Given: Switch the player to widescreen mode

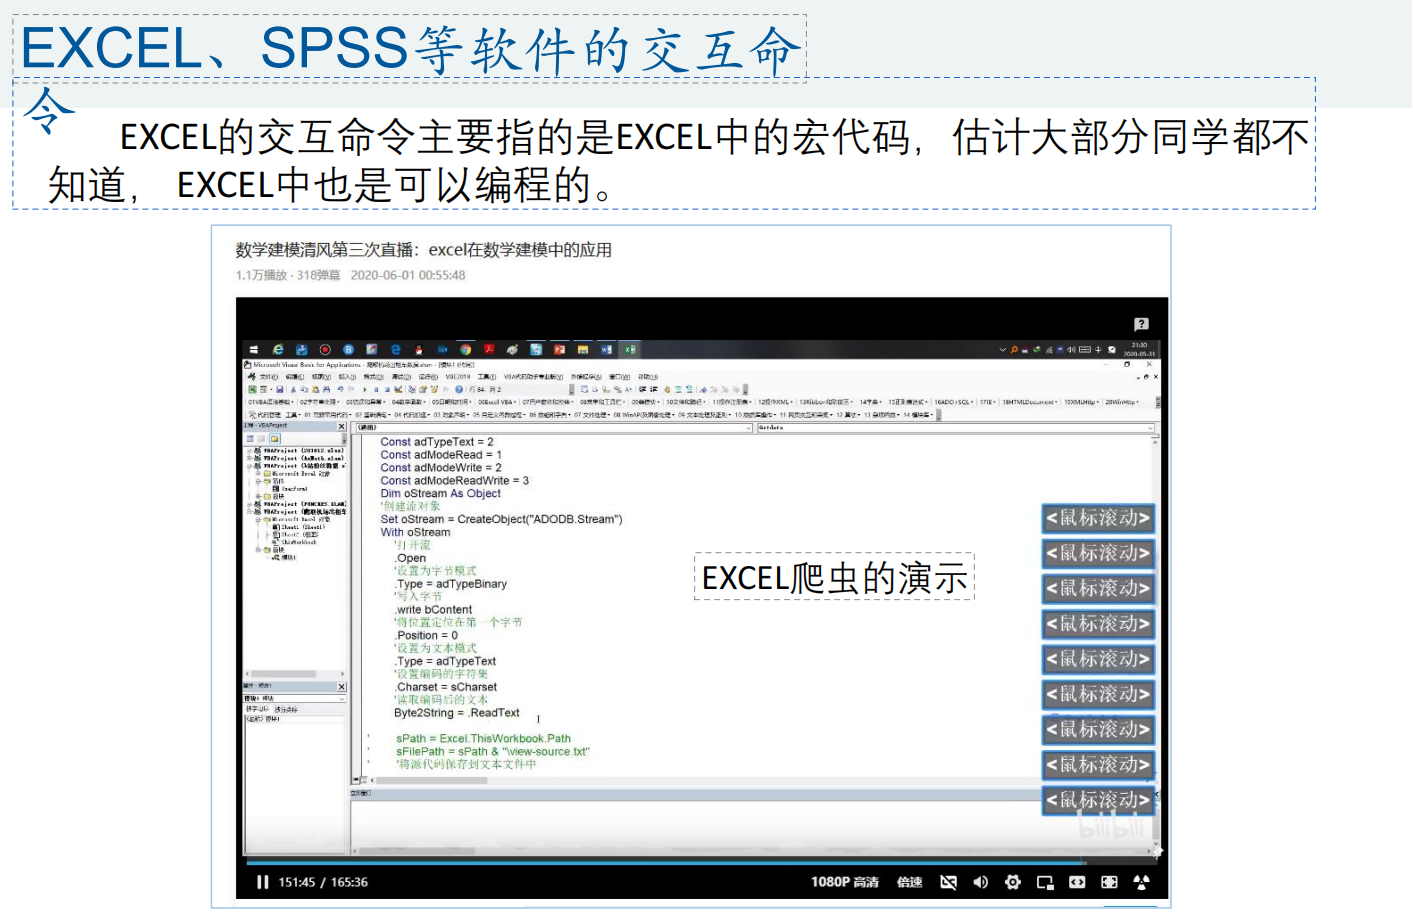Looking at the screenshot, I should [x=1077, y=882].
